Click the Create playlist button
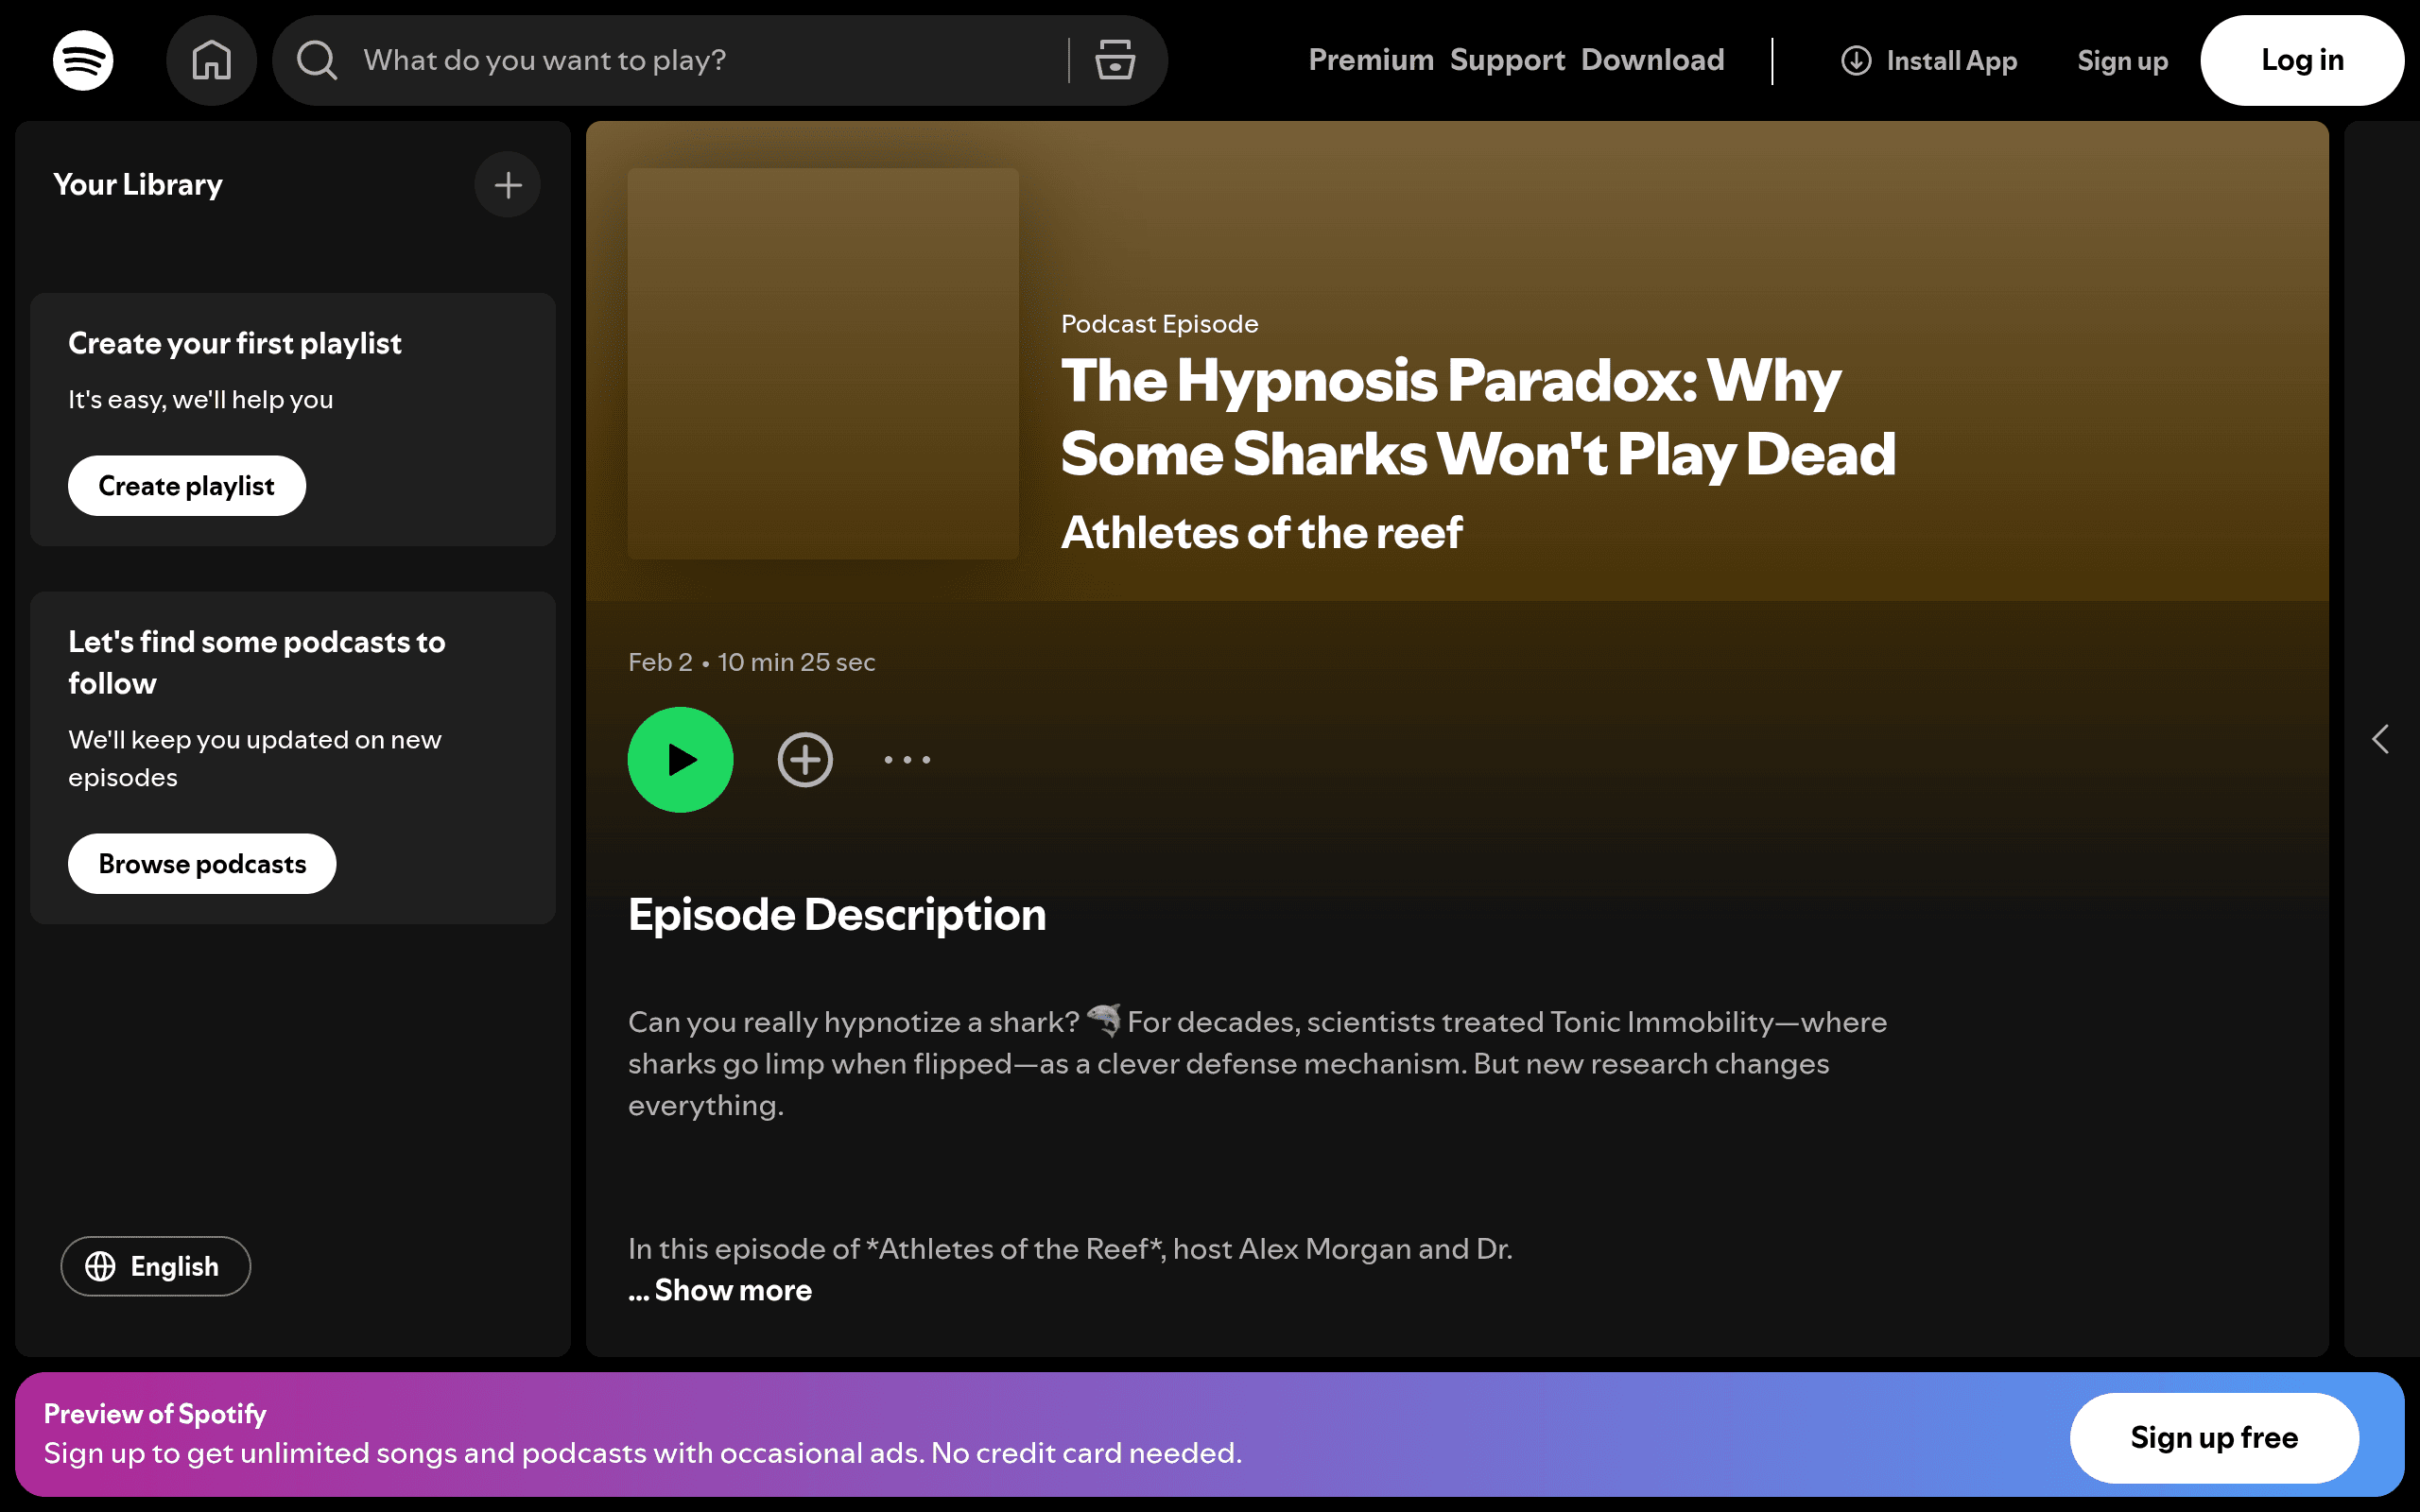The height and width of the screenshot is (1512, 2420). [187, 486]
